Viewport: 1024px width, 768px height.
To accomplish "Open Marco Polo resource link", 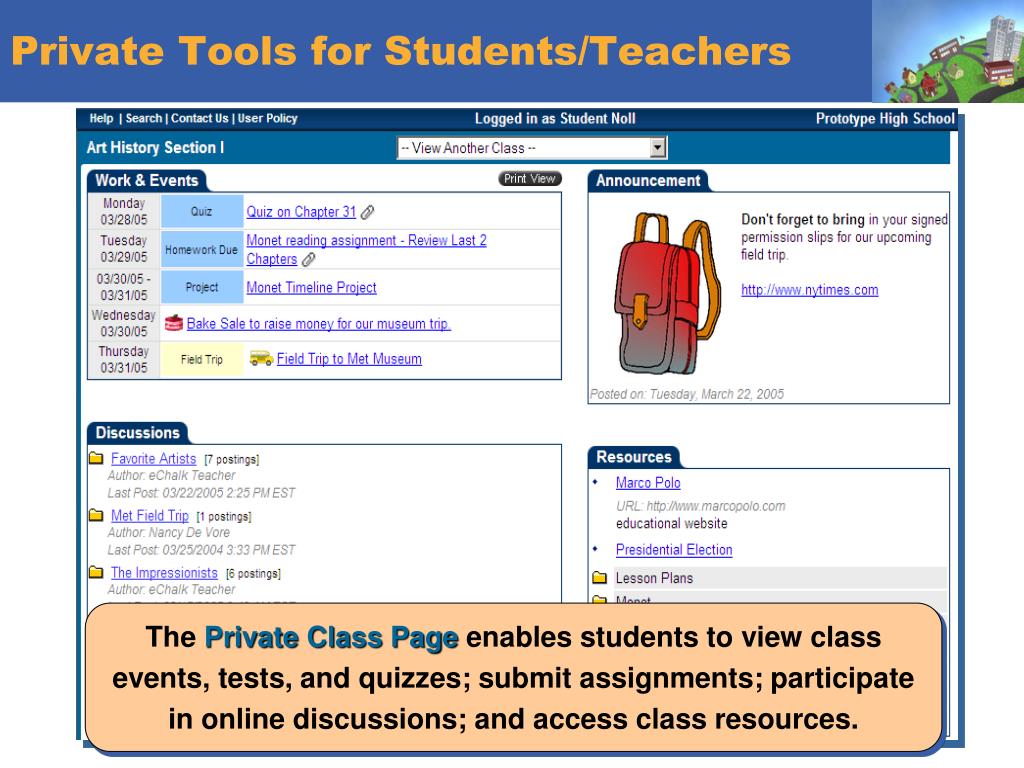I will [x=648, y=483].
